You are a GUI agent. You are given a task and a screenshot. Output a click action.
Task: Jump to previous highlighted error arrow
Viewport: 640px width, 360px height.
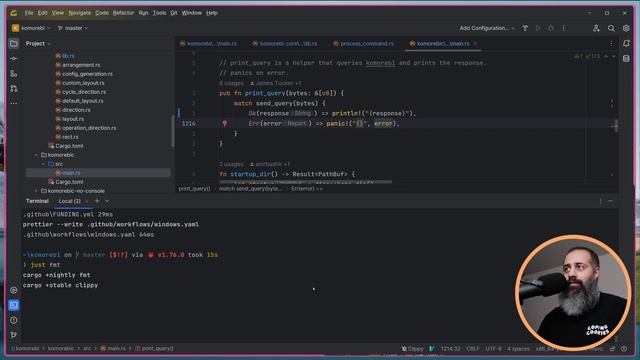[x=606, y=56]
